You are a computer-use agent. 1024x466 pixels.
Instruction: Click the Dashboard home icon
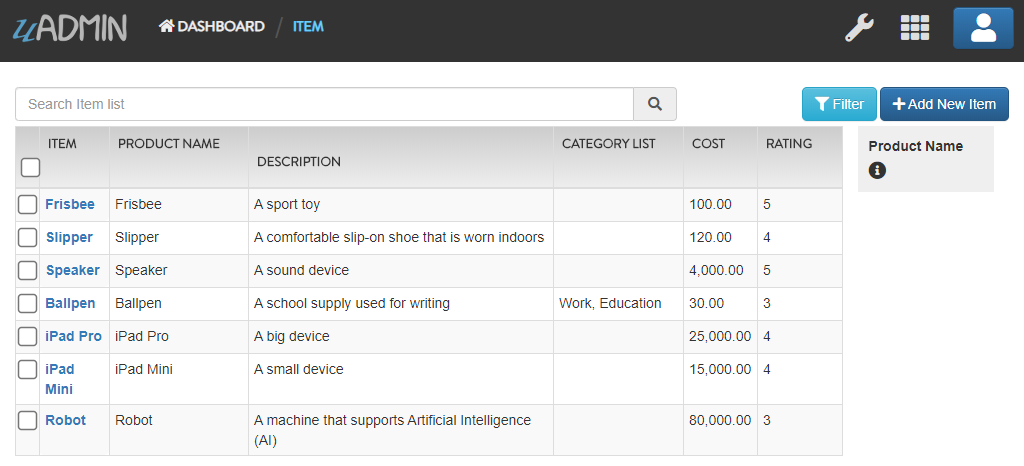tap(167, 26)
